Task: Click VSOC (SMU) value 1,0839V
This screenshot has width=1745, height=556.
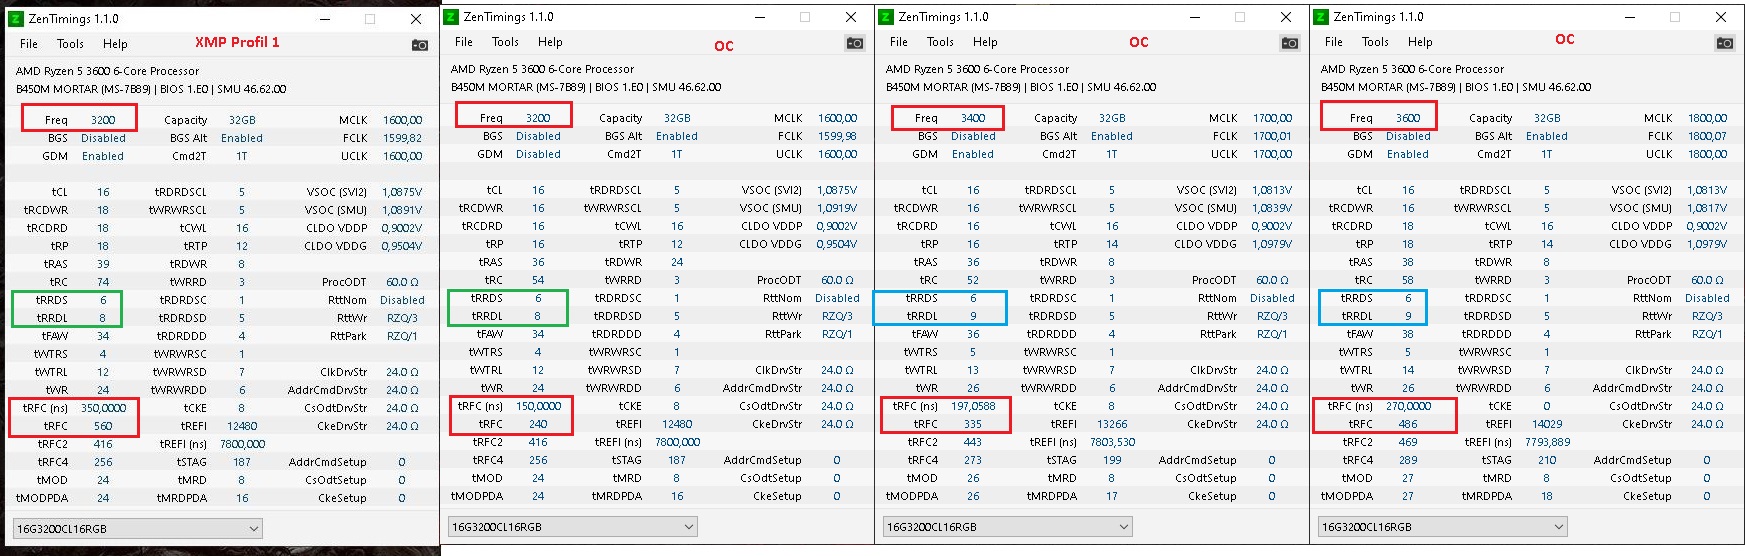Action: tap(1272, 208)
